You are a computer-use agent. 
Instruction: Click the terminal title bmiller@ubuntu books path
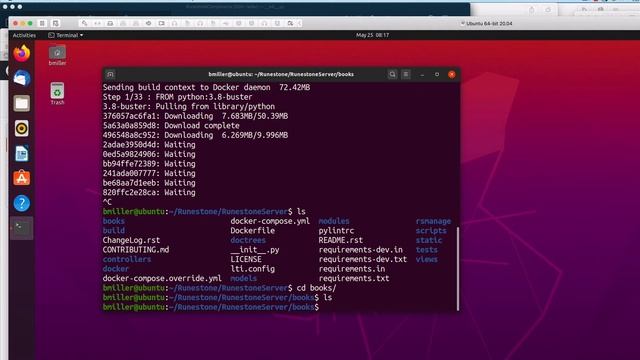click(281, 74)
